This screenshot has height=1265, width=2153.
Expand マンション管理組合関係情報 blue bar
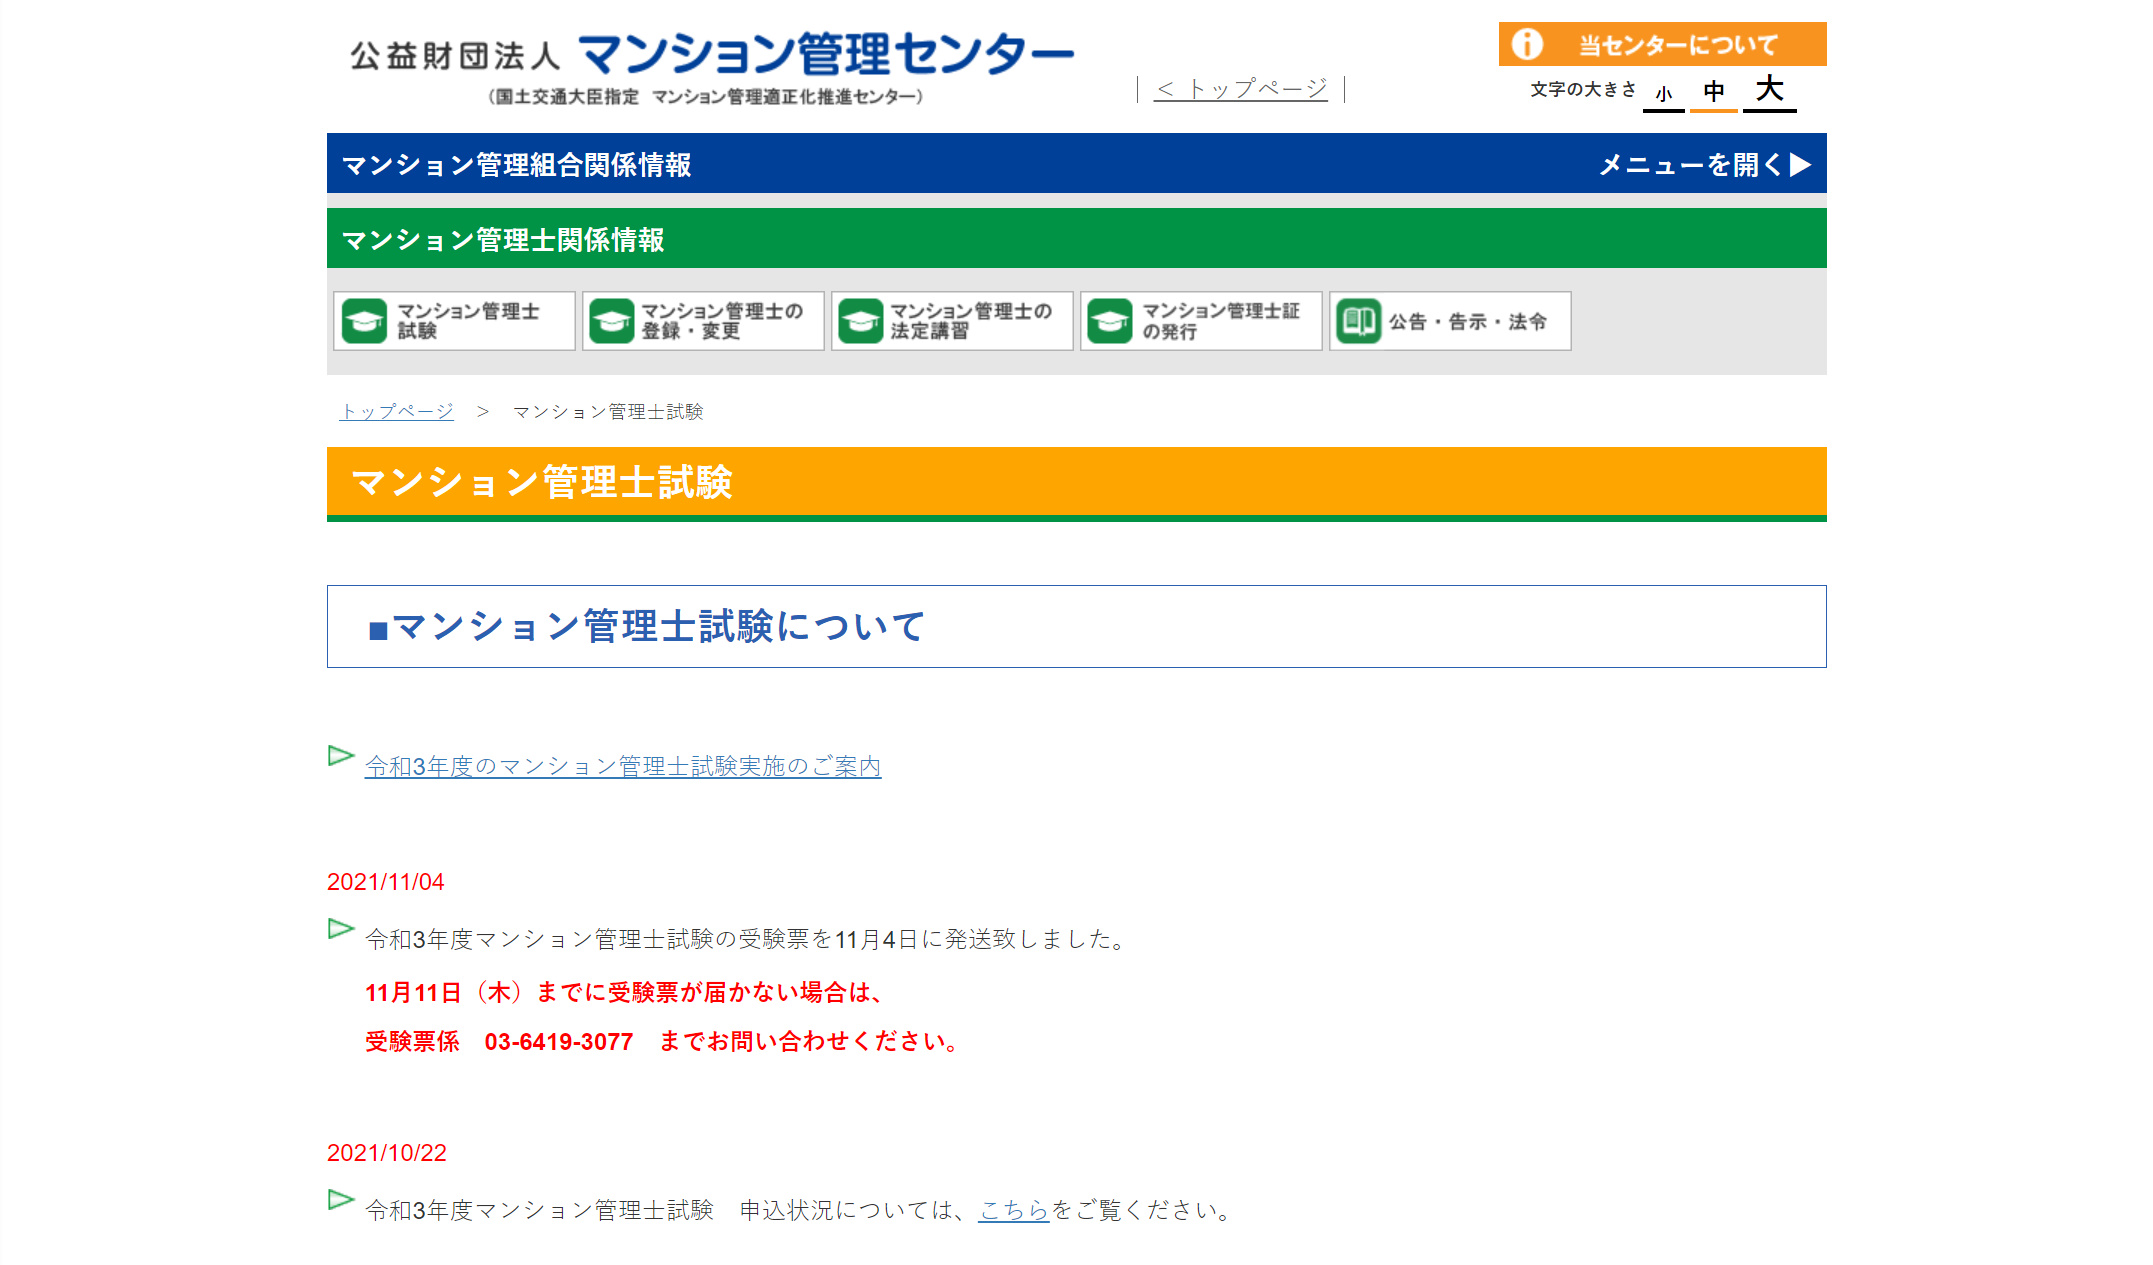(517, 164)
